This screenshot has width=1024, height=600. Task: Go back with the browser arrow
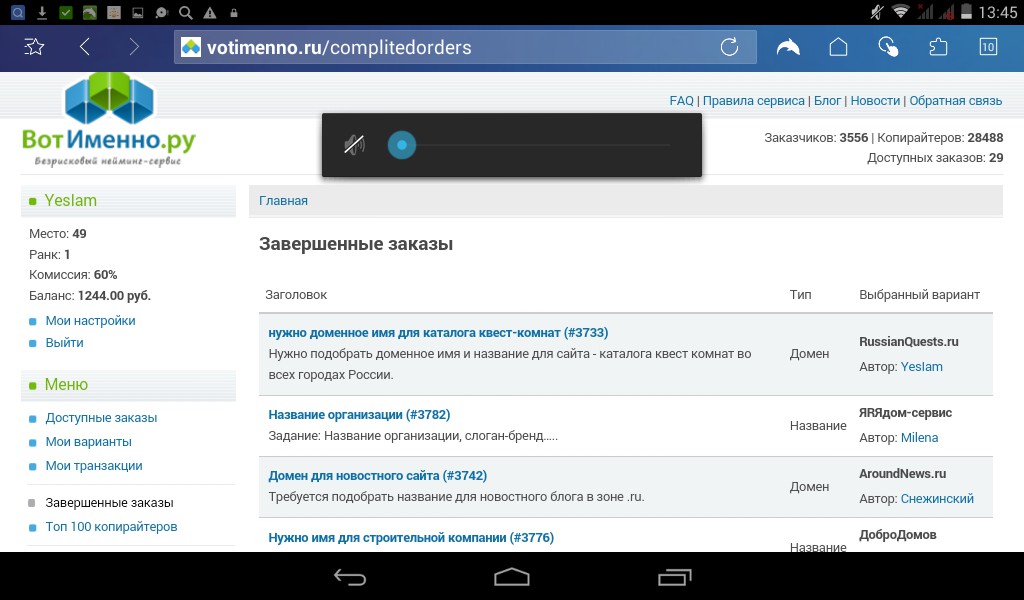84,47
